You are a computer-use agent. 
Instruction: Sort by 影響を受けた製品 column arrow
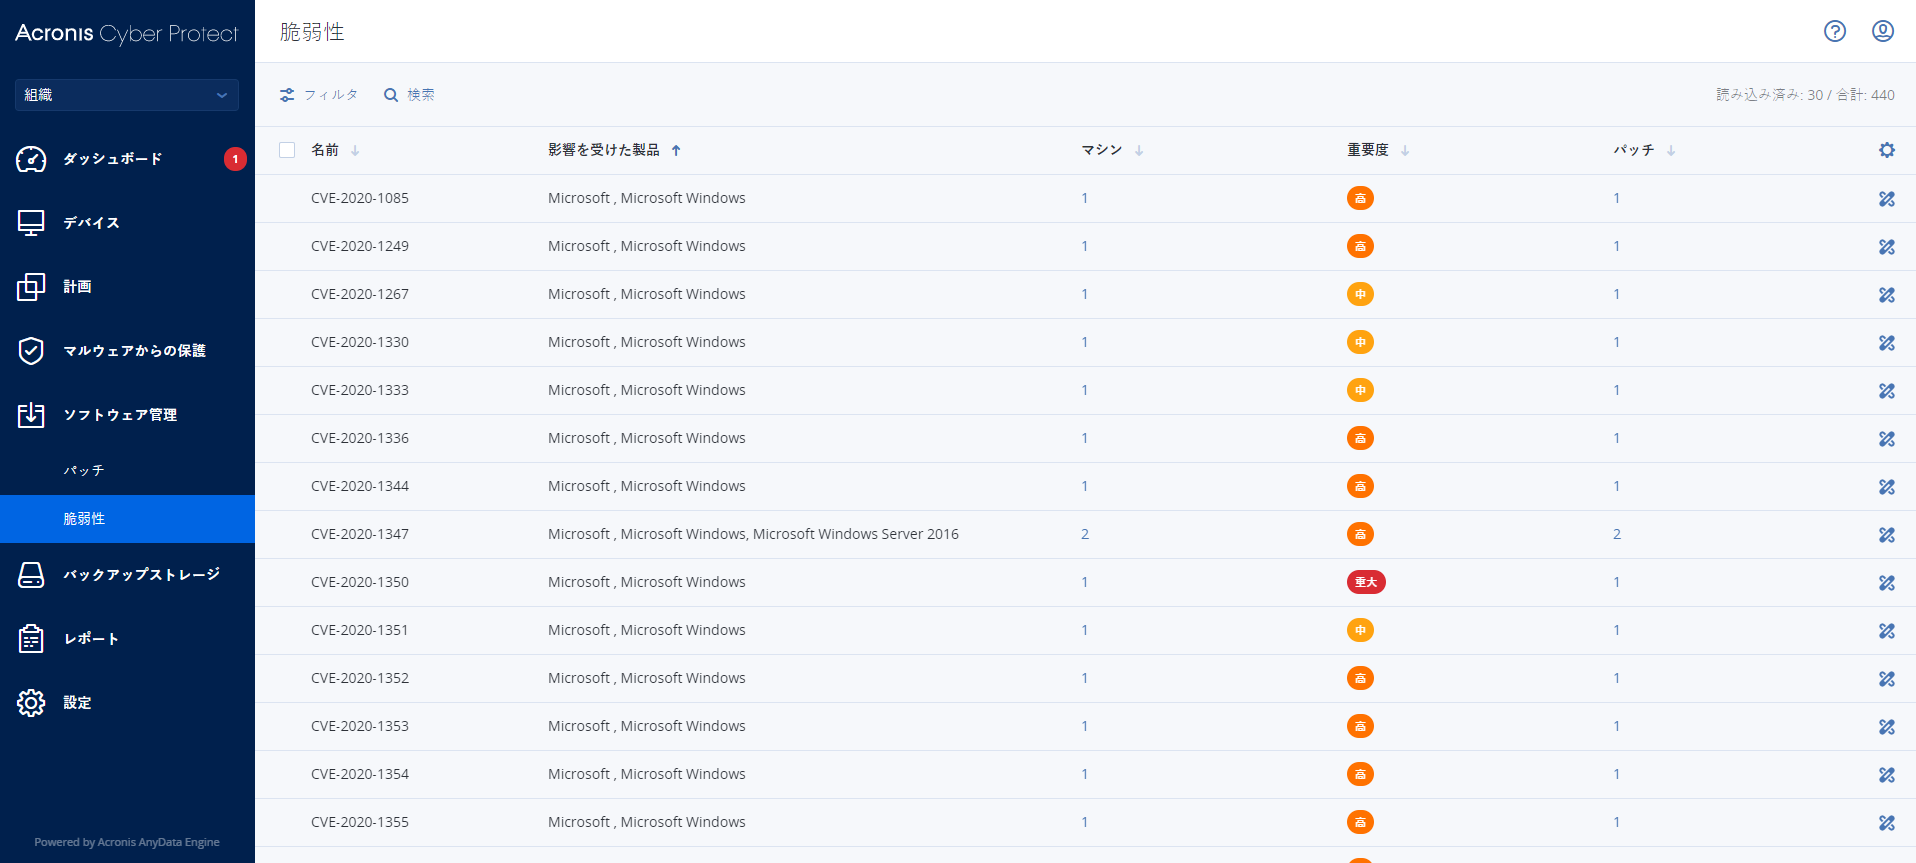click(676, 151)
